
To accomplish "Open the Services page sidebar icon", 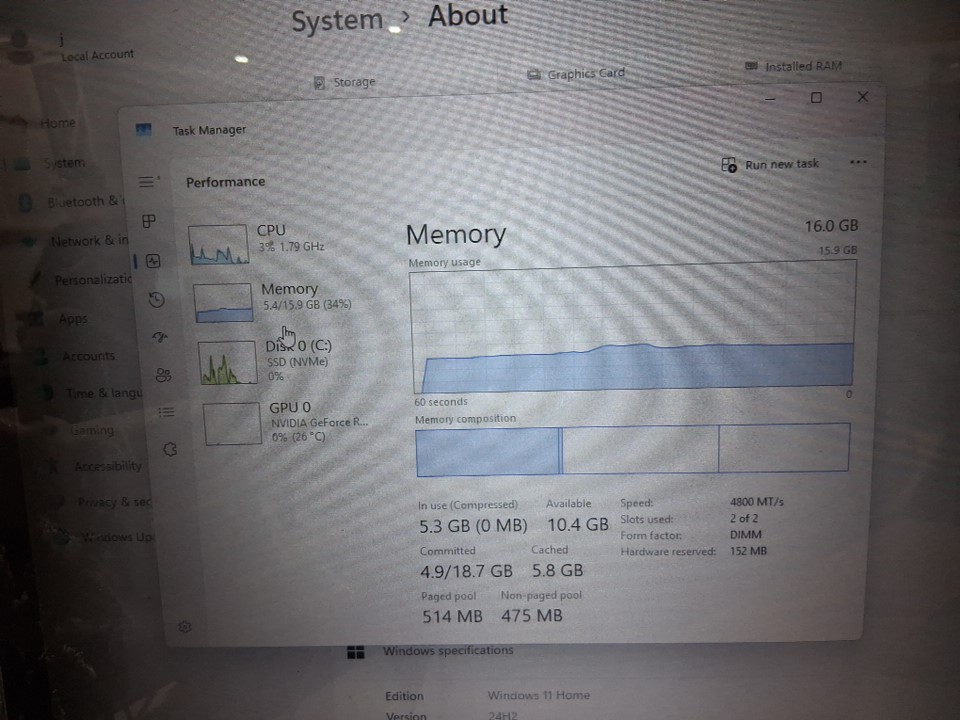I will [x=170, y=450].
